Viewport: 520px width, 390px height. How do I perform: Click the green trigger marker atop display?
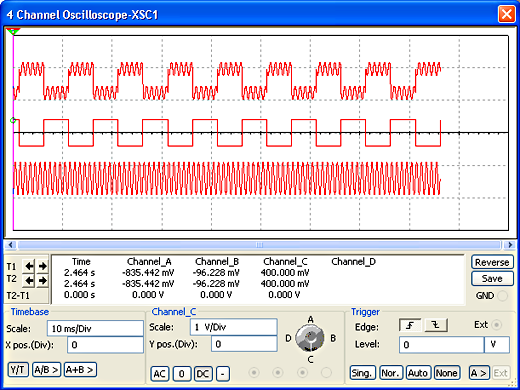pyautogui.click(x=13, y=31)
